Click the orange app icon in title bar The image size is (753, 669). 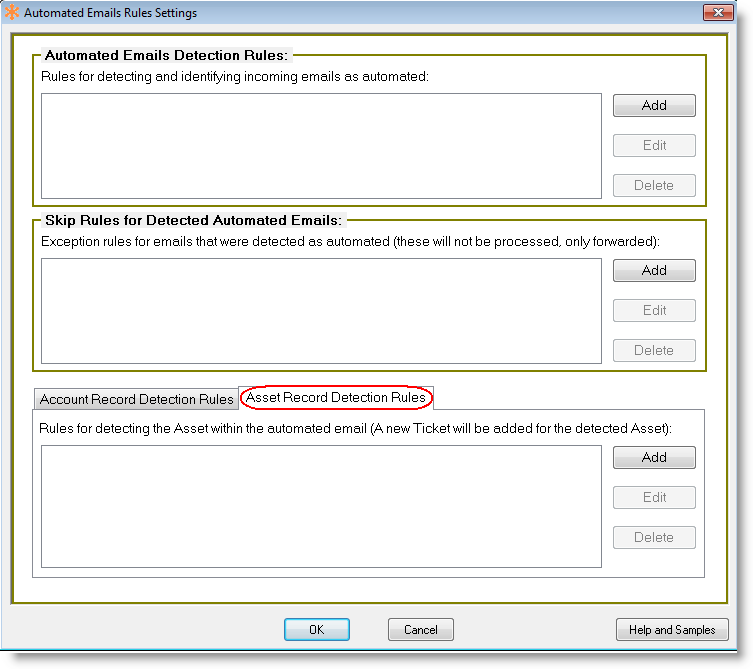click(13, 13)
